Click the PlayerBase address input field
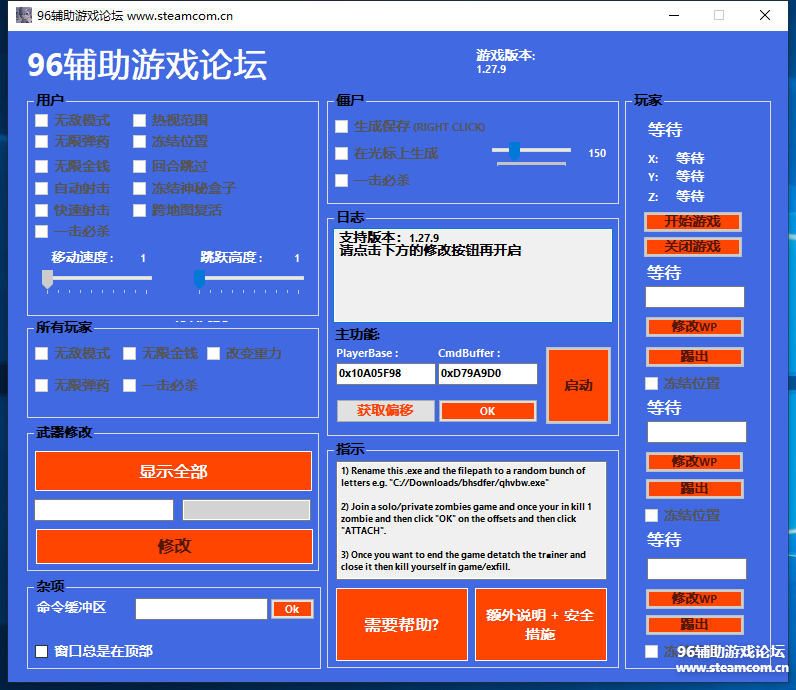This screenshot has width=796, height=690. click(x=385, y=373)
